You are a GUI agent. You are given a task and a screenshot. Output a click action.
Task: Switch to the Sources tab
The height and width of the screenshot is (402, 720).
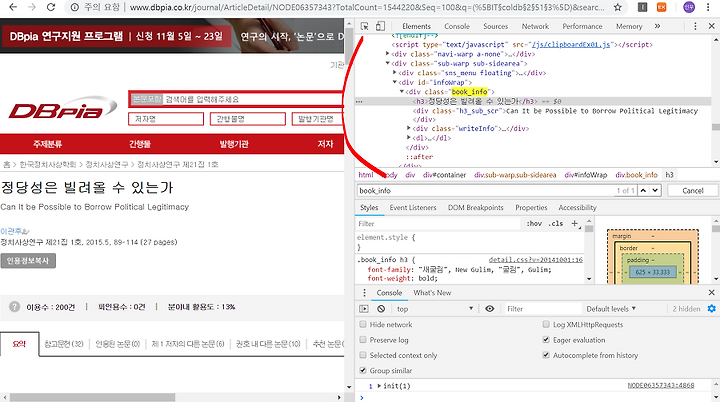495,26
